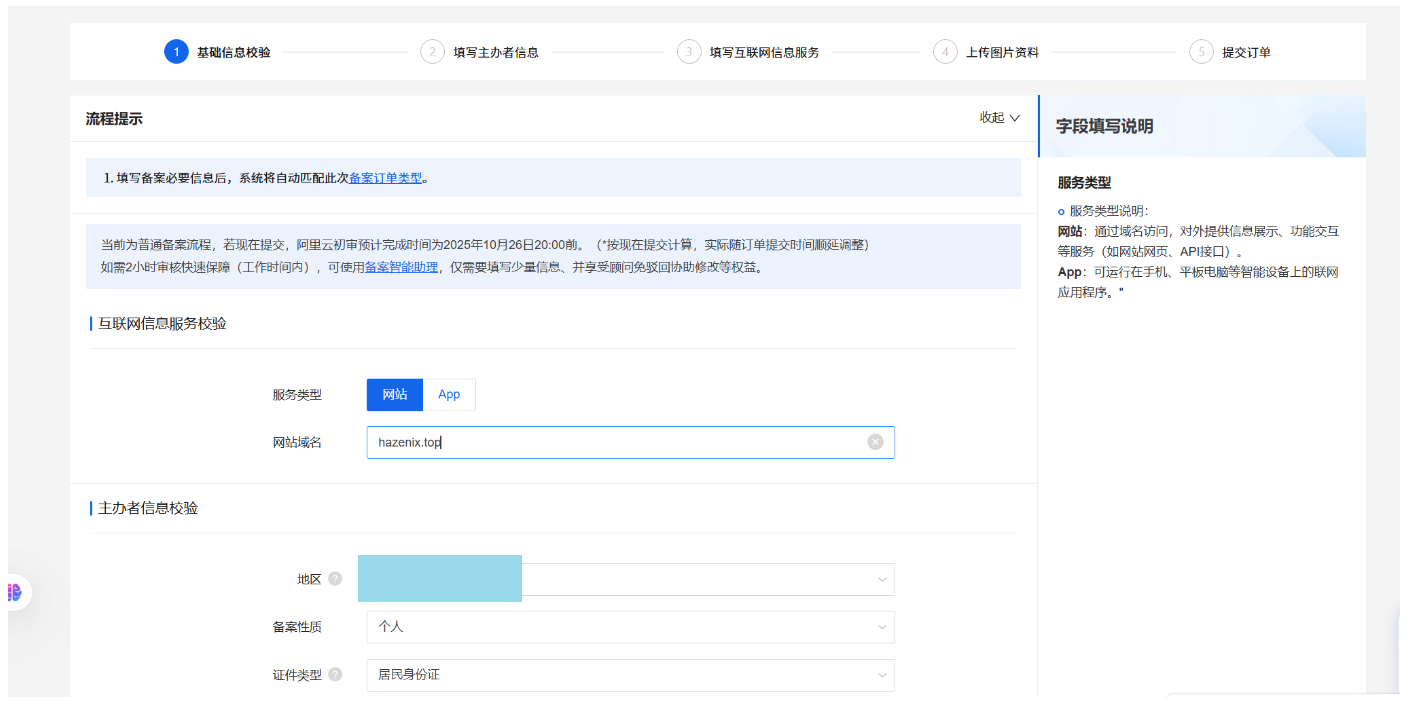Screen dimensions: 1401x702
Task: Click the 服务类型 heading in the help panel
Action: point(1084,183)
